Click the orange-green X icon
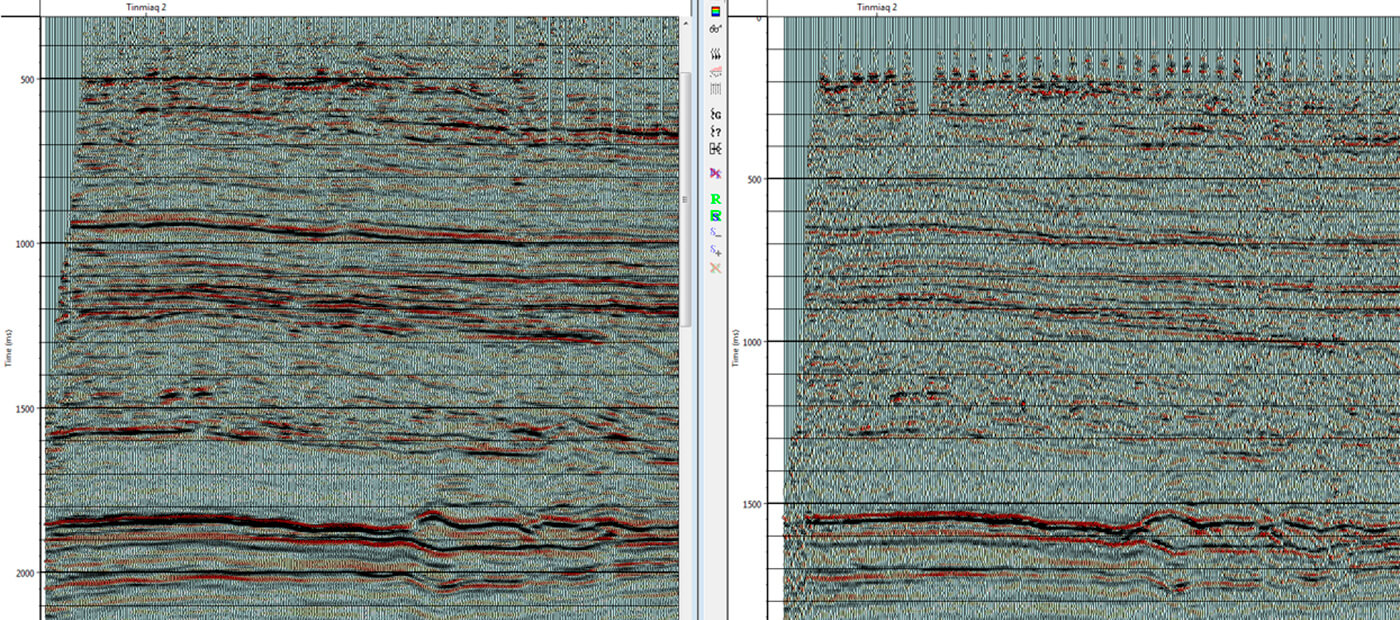This screenshot has width=1400, height=620. point(716,268)
